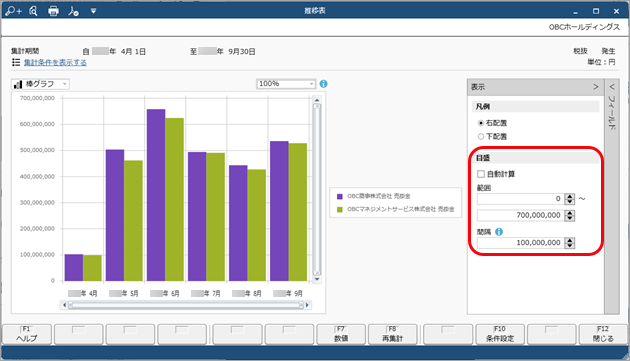Click the F7 数値 button
The height and width of the screenshot is (361, 630).
341,334
